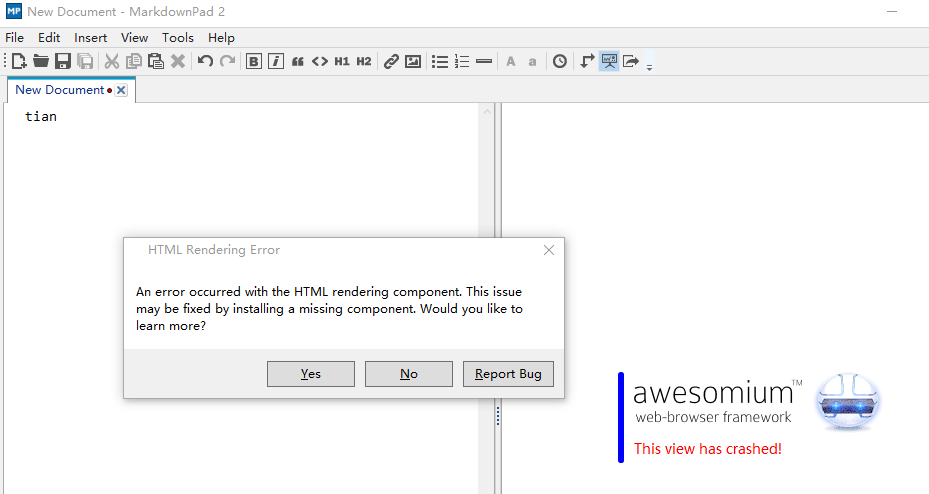Click 'This view has crashed!' text
Viewport: 929px width, 494px height.
pos(708,449)
